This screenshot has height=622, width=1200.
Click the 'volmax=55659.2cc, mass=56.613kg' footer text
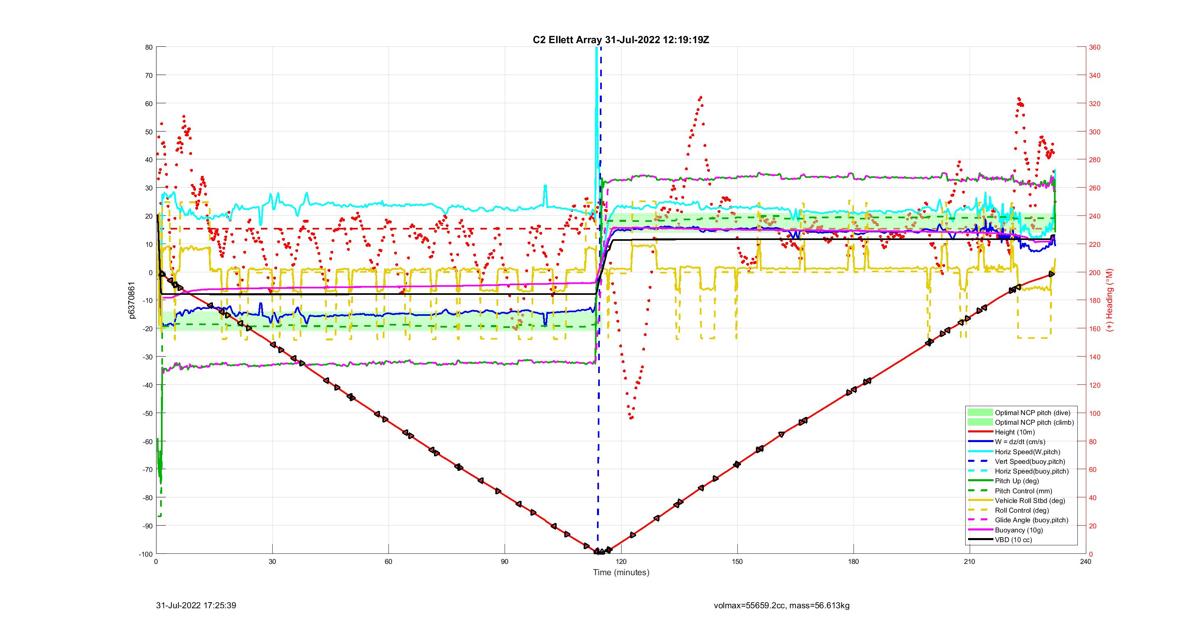(781, 605)
